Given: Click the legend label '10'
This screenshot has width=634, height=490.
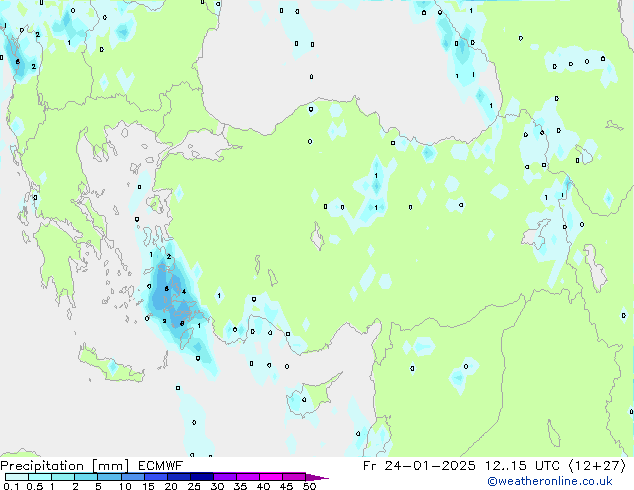Looking at the screenshot, I should pyautogui.click(x=125, y=486).
